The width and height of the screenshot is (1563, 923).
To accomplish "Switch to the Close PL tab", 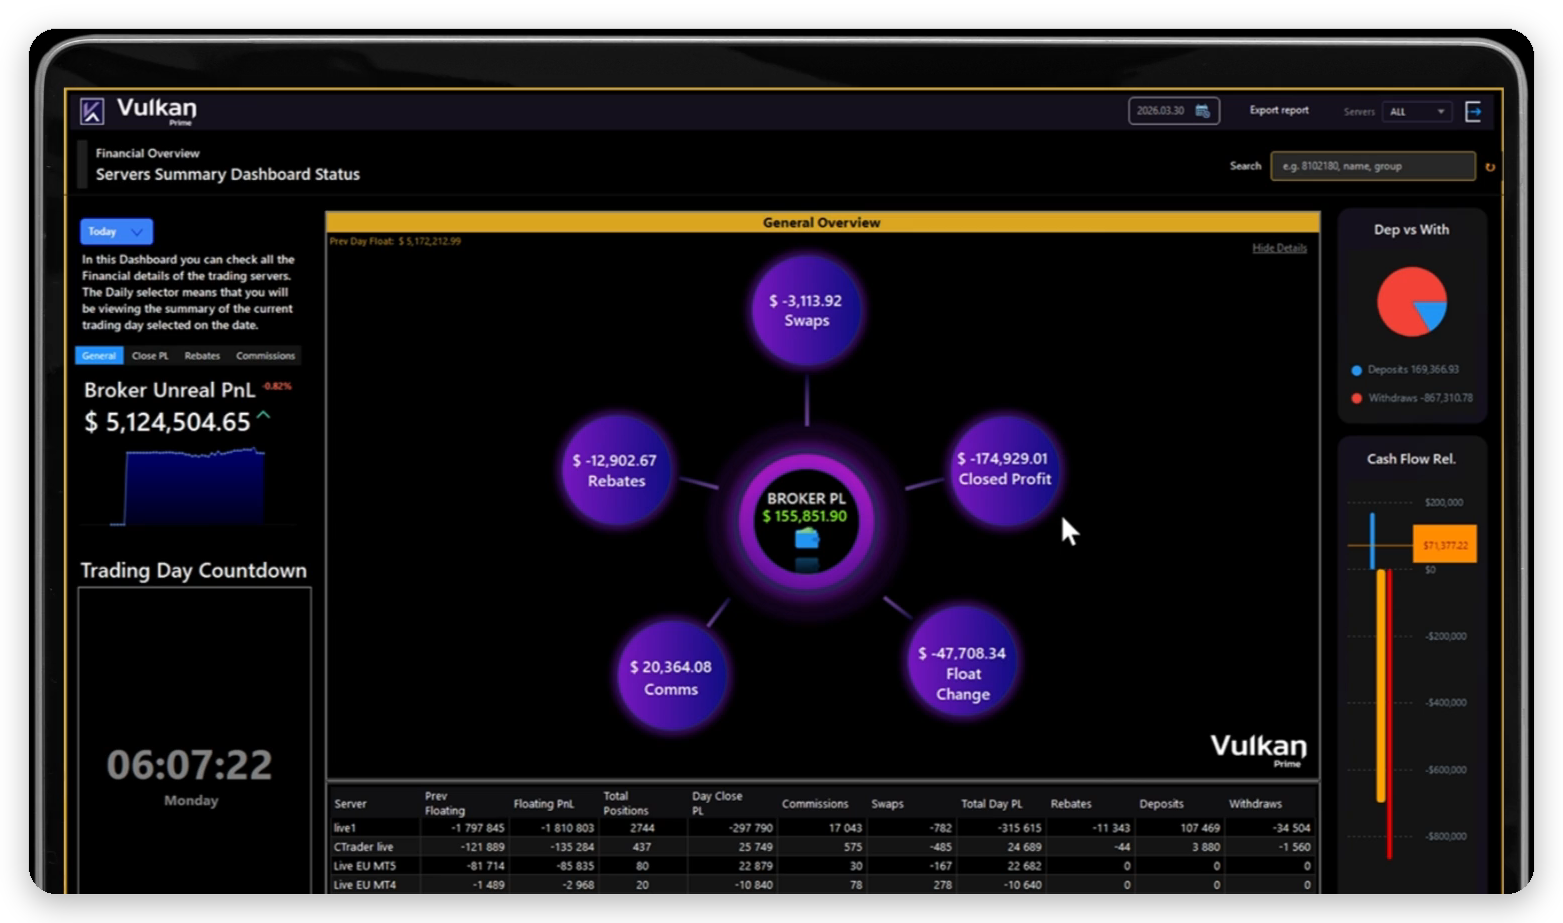I will [150, 356].
